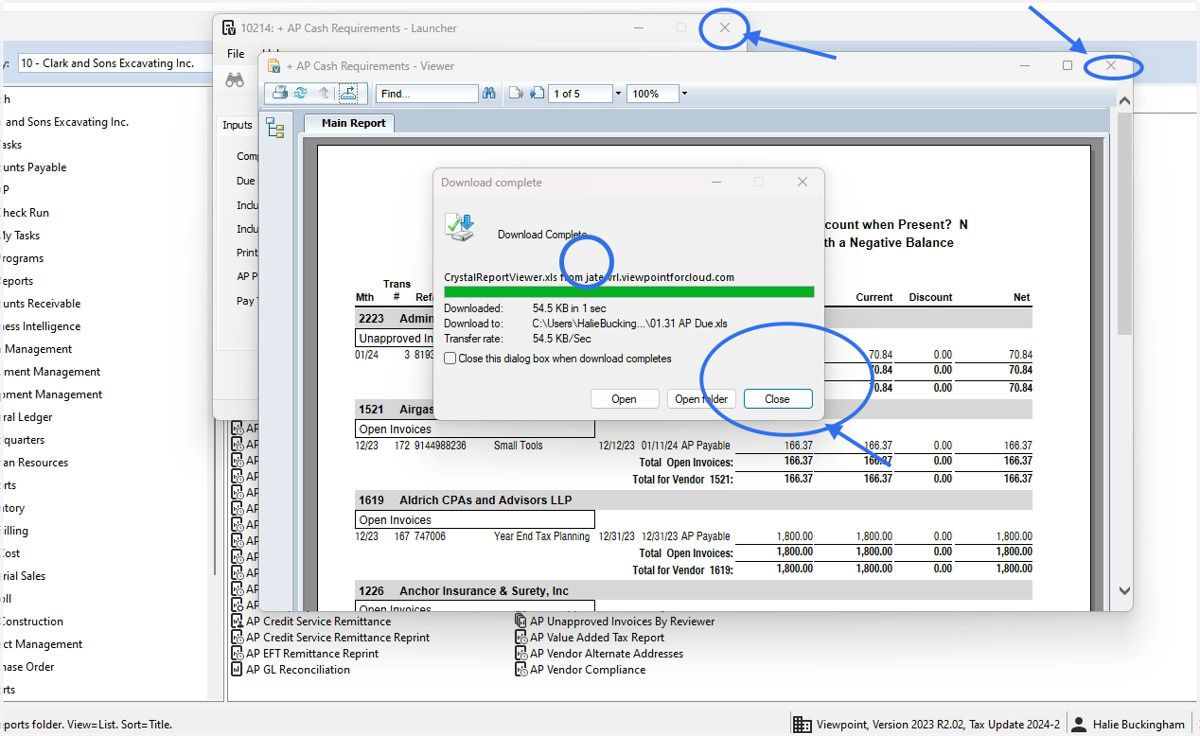Click the Open folder button
Screen dimensions: 1200x736
coord(702,399)
